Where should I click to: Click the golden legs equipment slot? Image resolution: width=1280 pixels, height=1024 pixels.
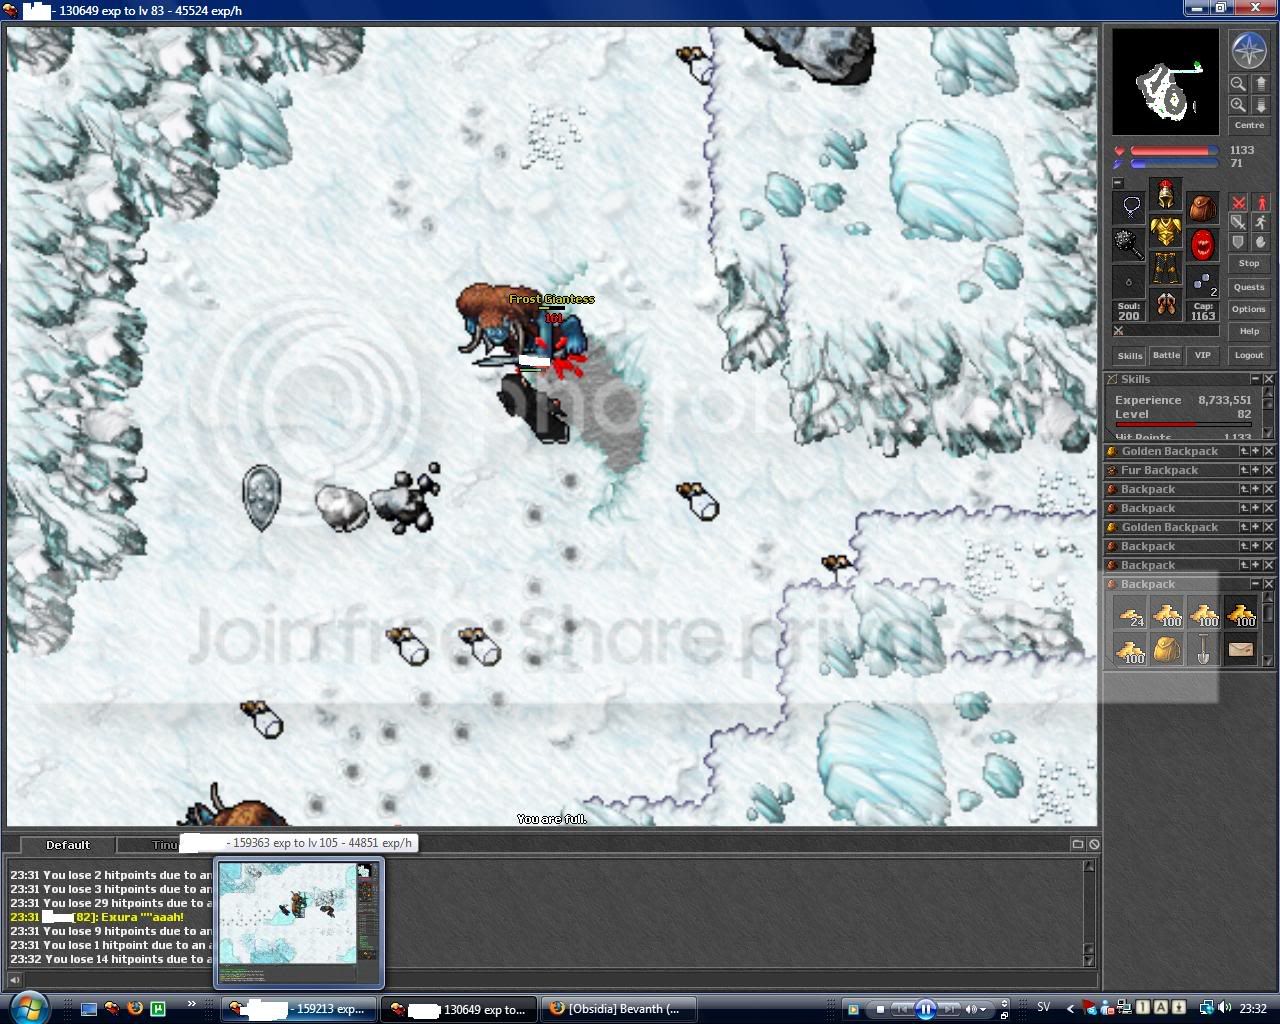coord(1165,267)
